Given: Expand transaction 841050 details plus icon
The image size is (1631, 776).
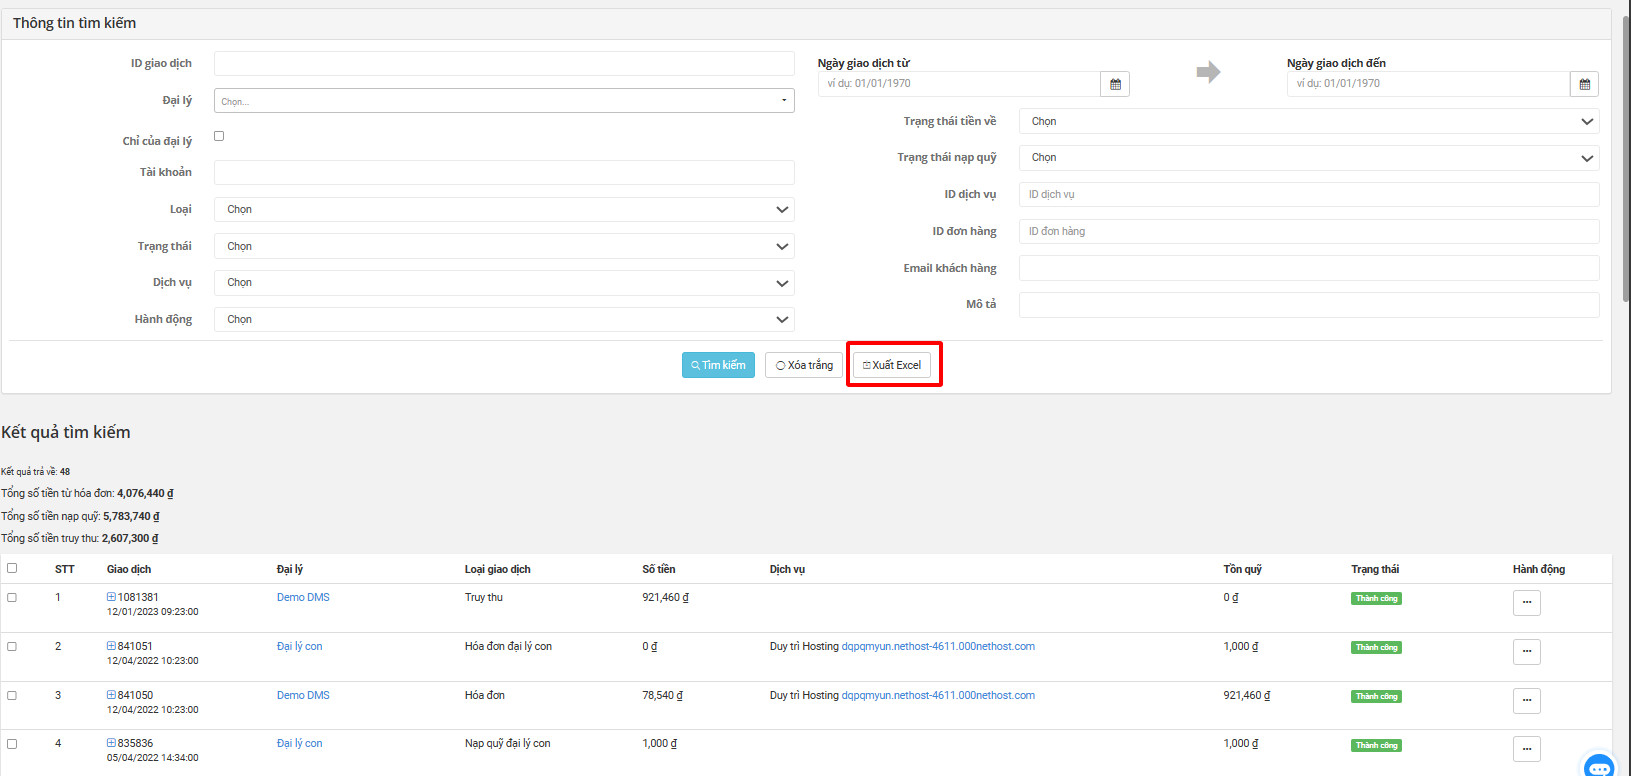Looking at the screenshot, I should tap(111, 695).
